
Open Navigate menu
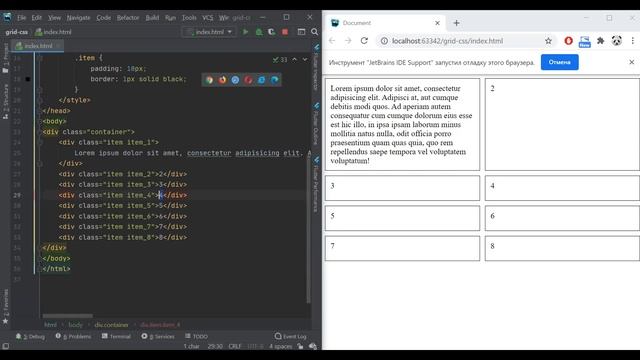(x=78, y=18)
